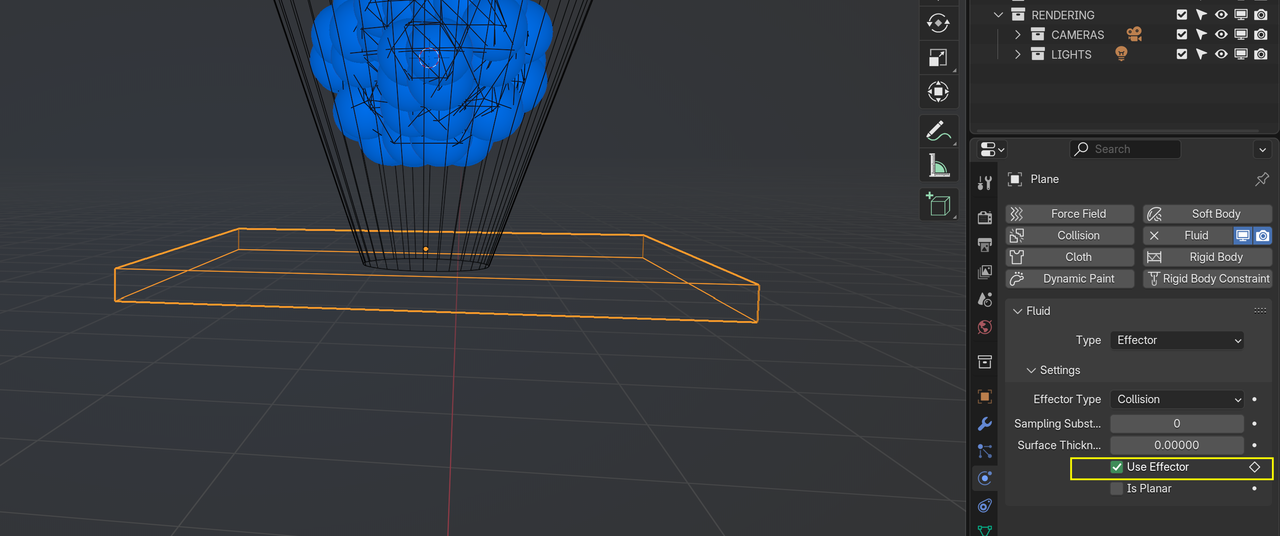Toggle selectability arrow for CAMERAS collection
Screen dimensions: 1280x536
(1201, 35)
